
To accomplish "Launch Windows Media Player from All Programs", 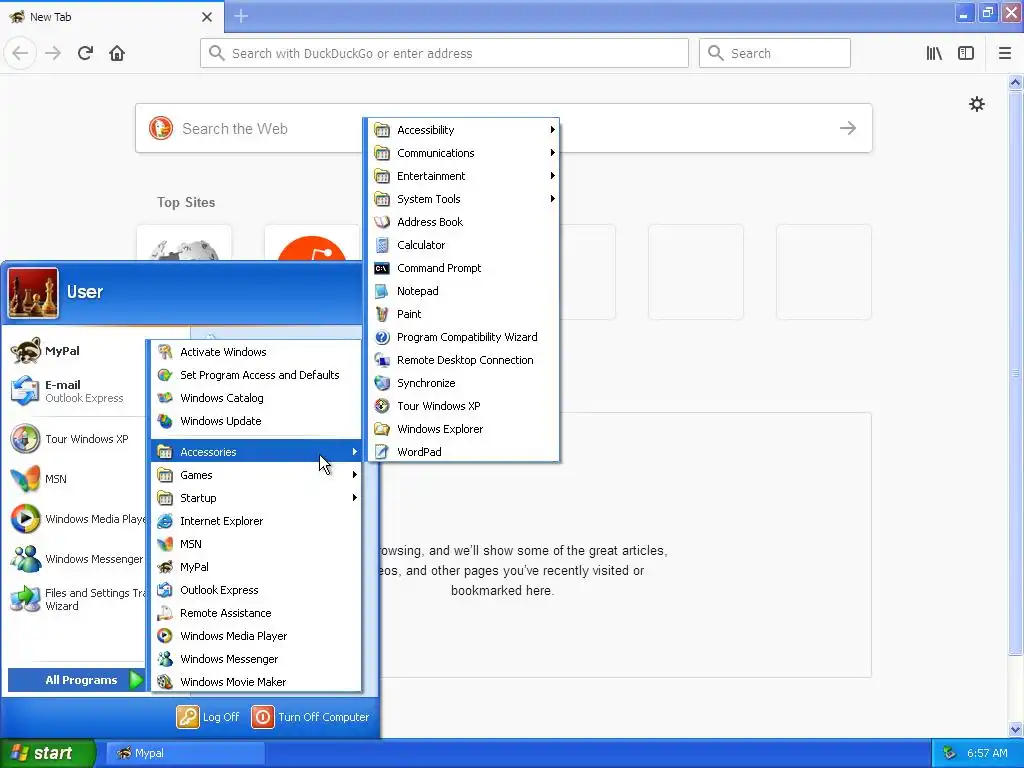I will point(256,636).
